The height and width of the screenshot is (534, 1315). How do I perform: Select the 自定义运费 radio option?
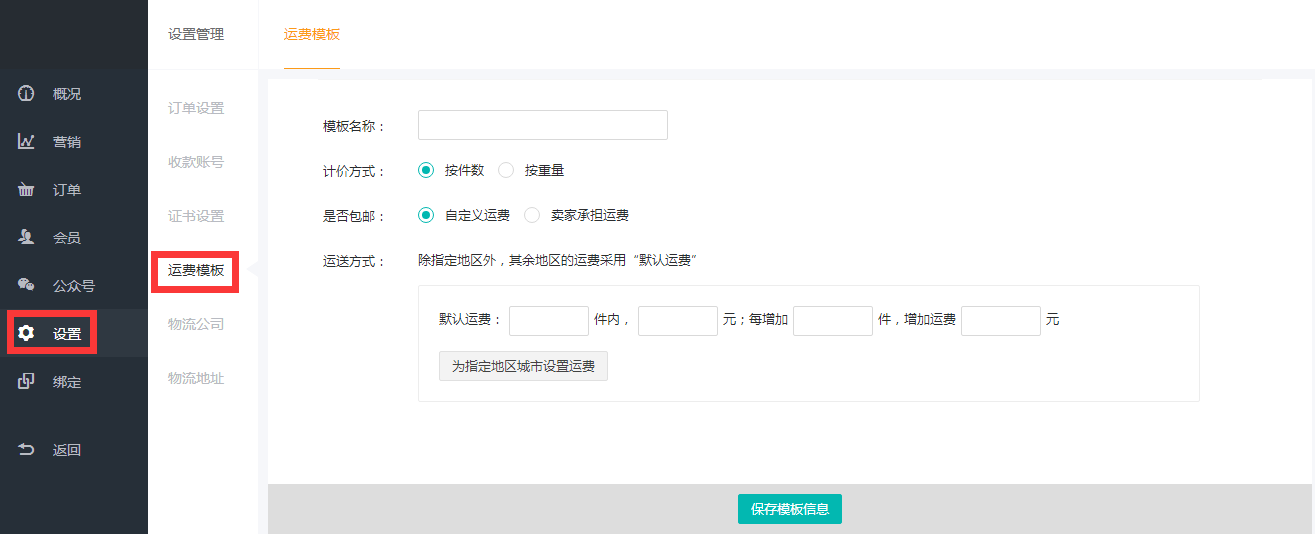426,215
